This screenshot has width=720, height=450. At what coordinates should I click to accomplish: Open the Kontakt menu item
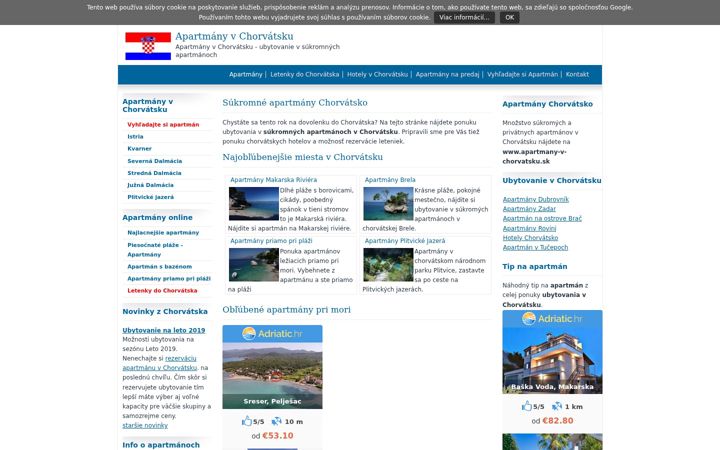[577, 74]
